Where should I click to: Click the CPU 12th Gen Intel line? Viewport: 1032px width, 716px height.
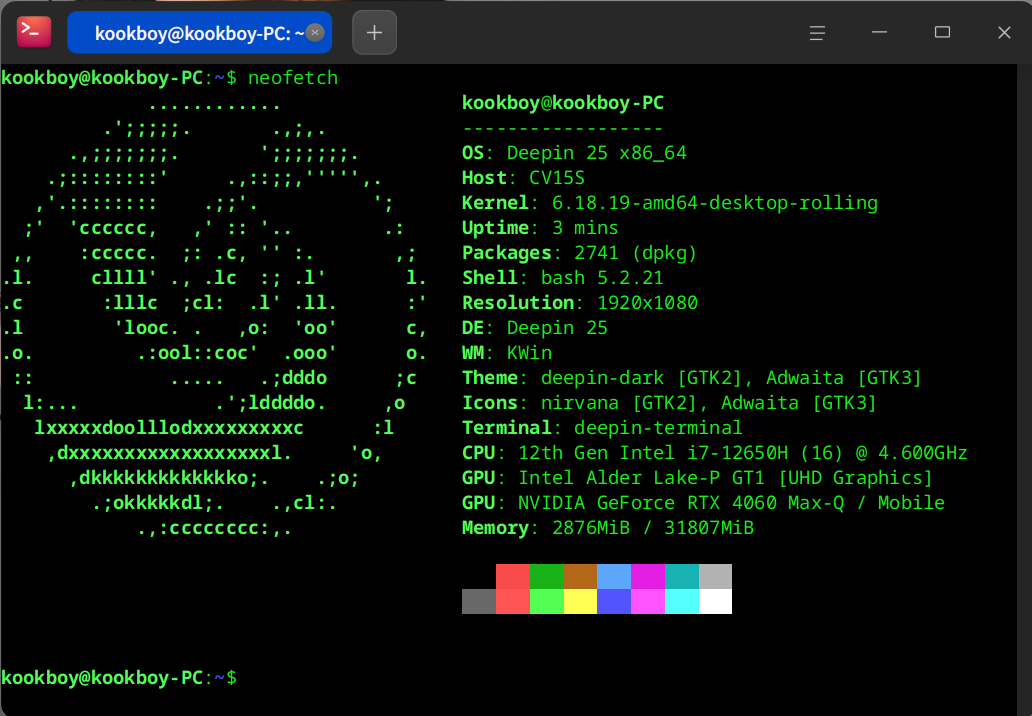coord(714,453)
